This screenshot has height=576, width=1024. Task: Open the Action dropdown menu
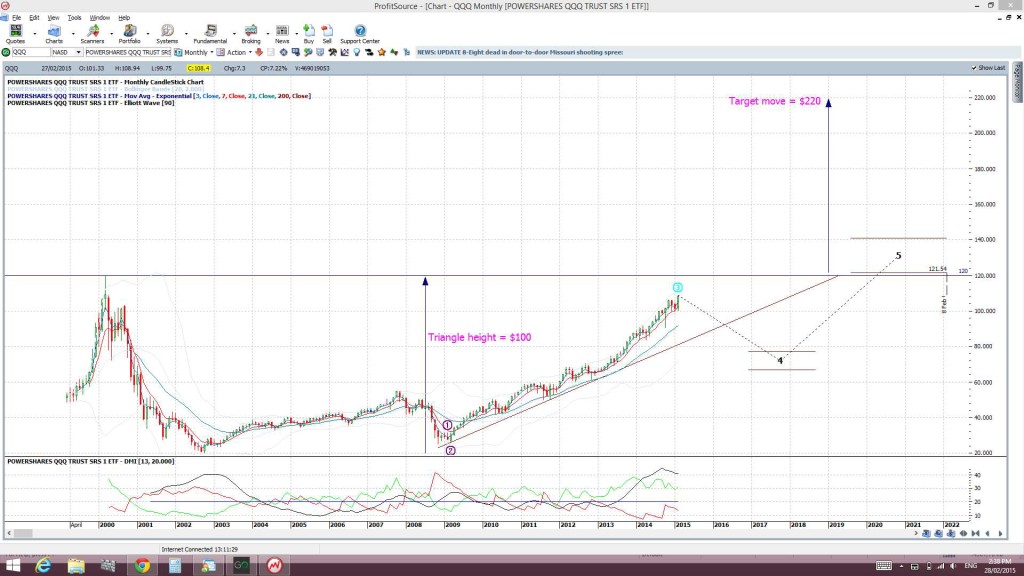pyautogui.click(x=239, y=52)
